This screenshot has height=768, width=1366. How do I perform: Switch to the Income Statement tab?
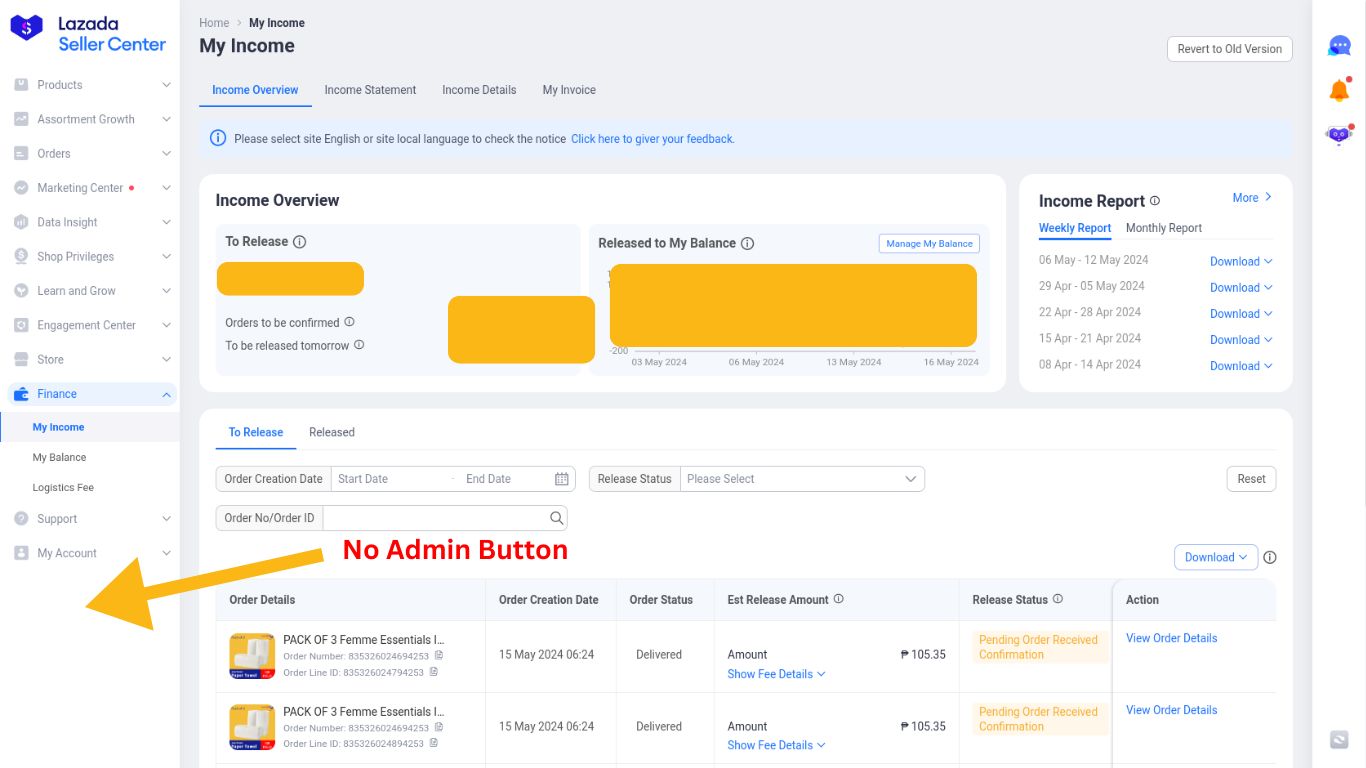pyautogui.click(x=370, y=90)
